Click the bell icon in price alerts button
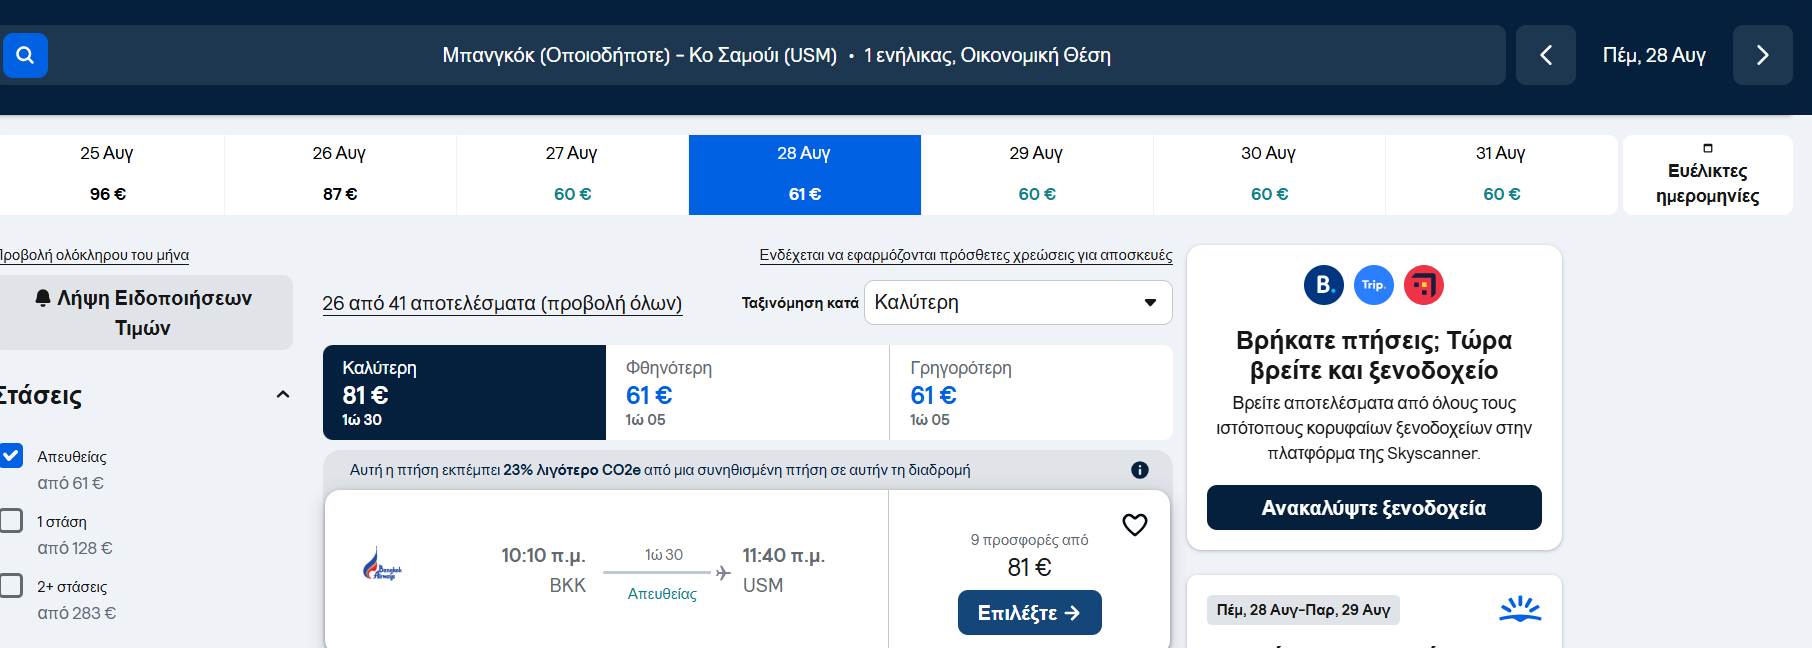The image size is (1812, 648). 43,298
